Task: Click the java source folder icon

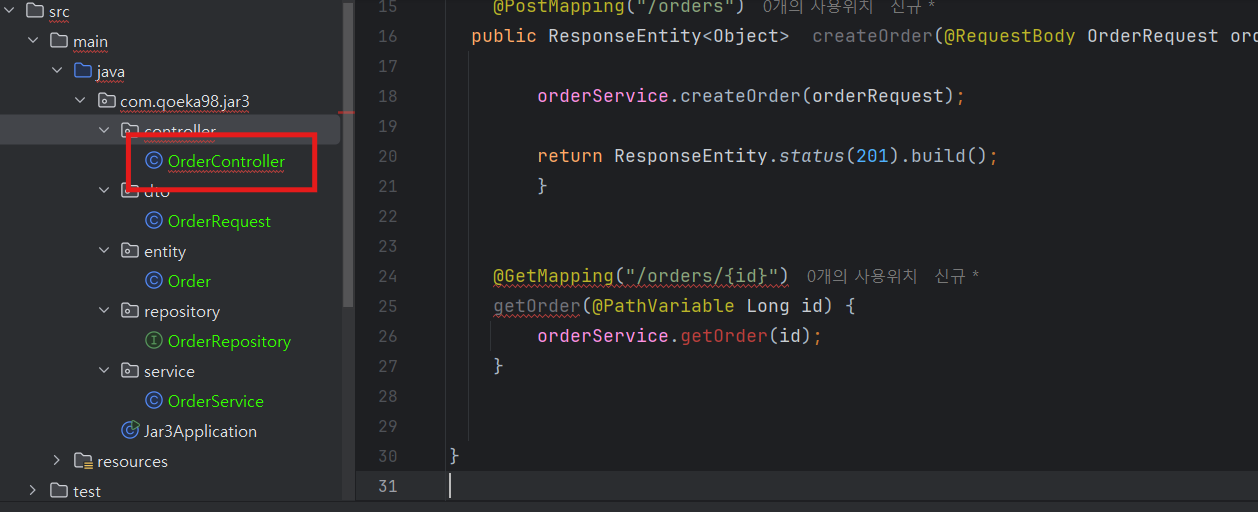Action: click(x=83, y=71)
